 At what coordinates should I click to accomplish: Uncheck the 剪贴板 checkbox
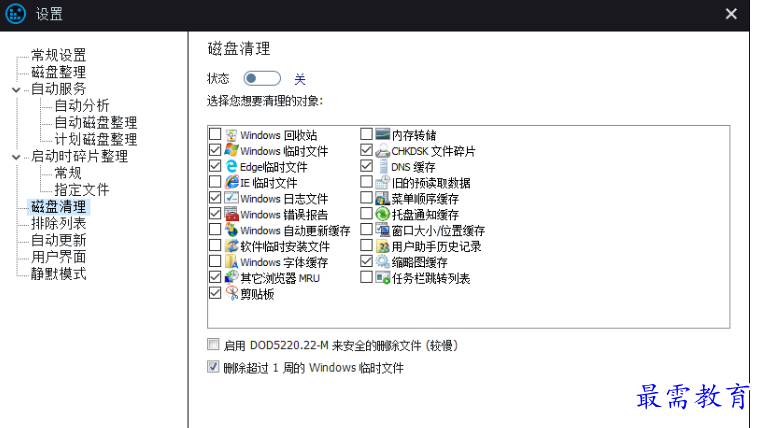click(x=215, y=293)
